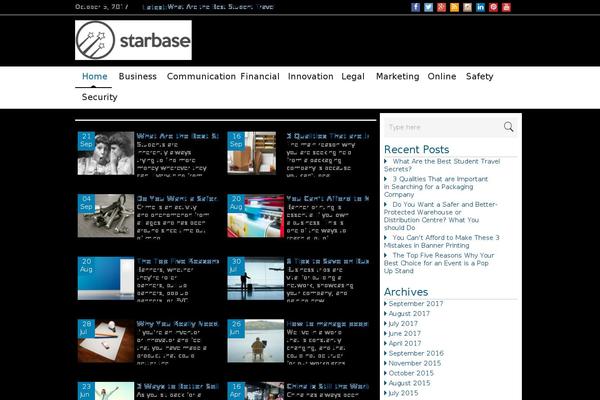Open the LinkedIn social icon
The image size is (600, 400).
pos(480,7)
